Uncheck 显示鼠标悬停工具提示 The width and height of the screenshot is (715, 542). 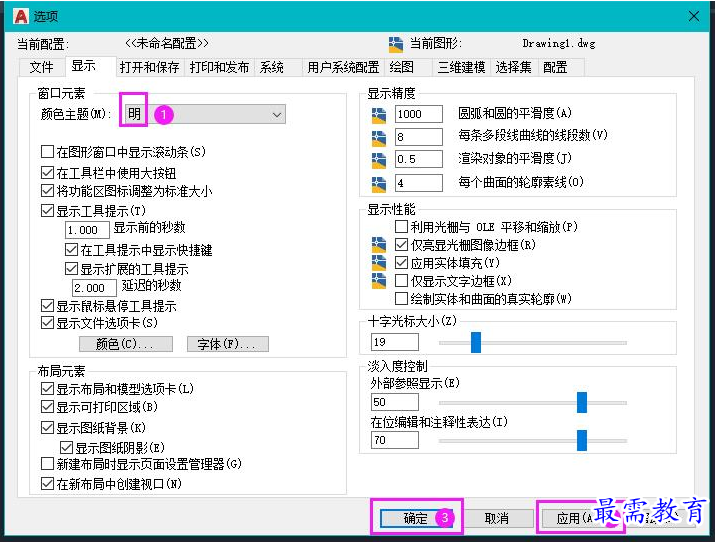click(47, 305)
